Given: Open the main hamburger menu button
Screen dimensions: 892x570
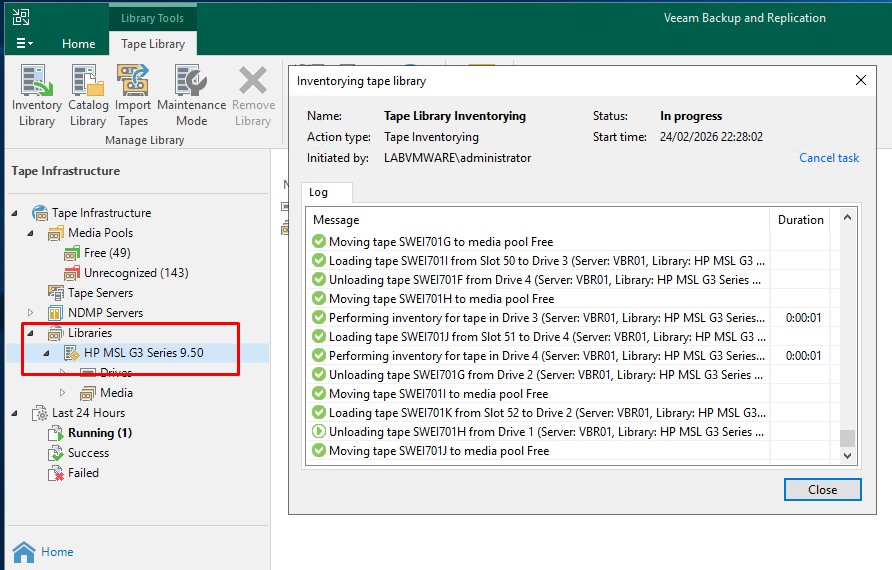Looking at the screenshot, I should click(x=24, y=44).
